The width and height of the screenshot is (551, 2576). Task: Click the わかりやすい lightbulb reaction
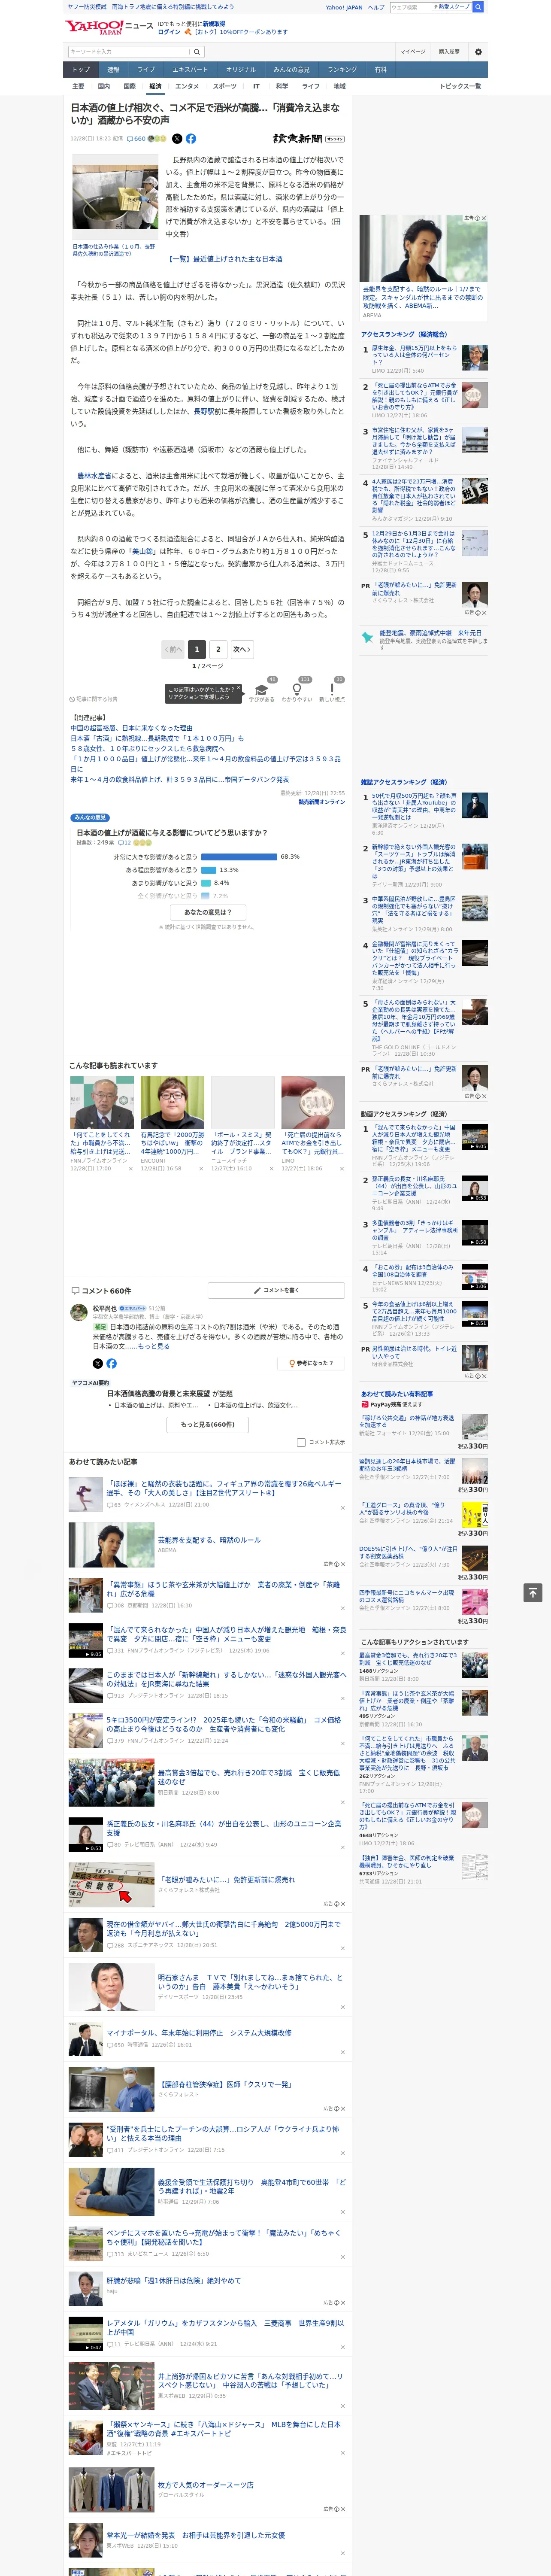(296, 691)
